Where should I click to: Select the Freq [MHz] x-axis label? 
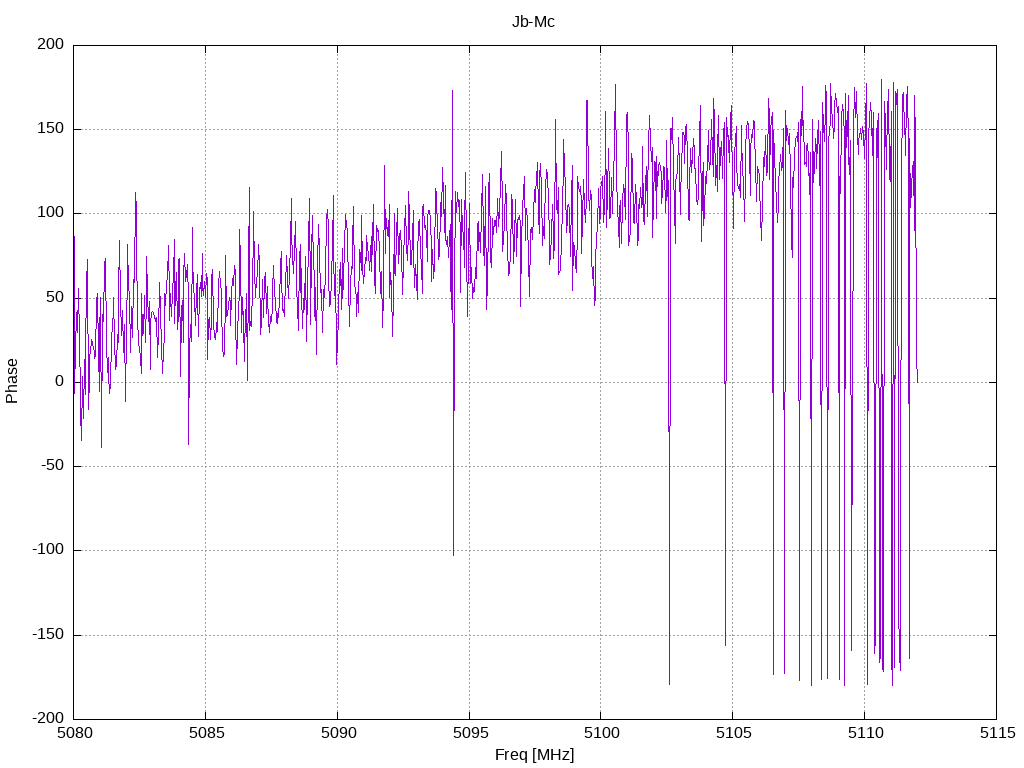click(534, 755)
